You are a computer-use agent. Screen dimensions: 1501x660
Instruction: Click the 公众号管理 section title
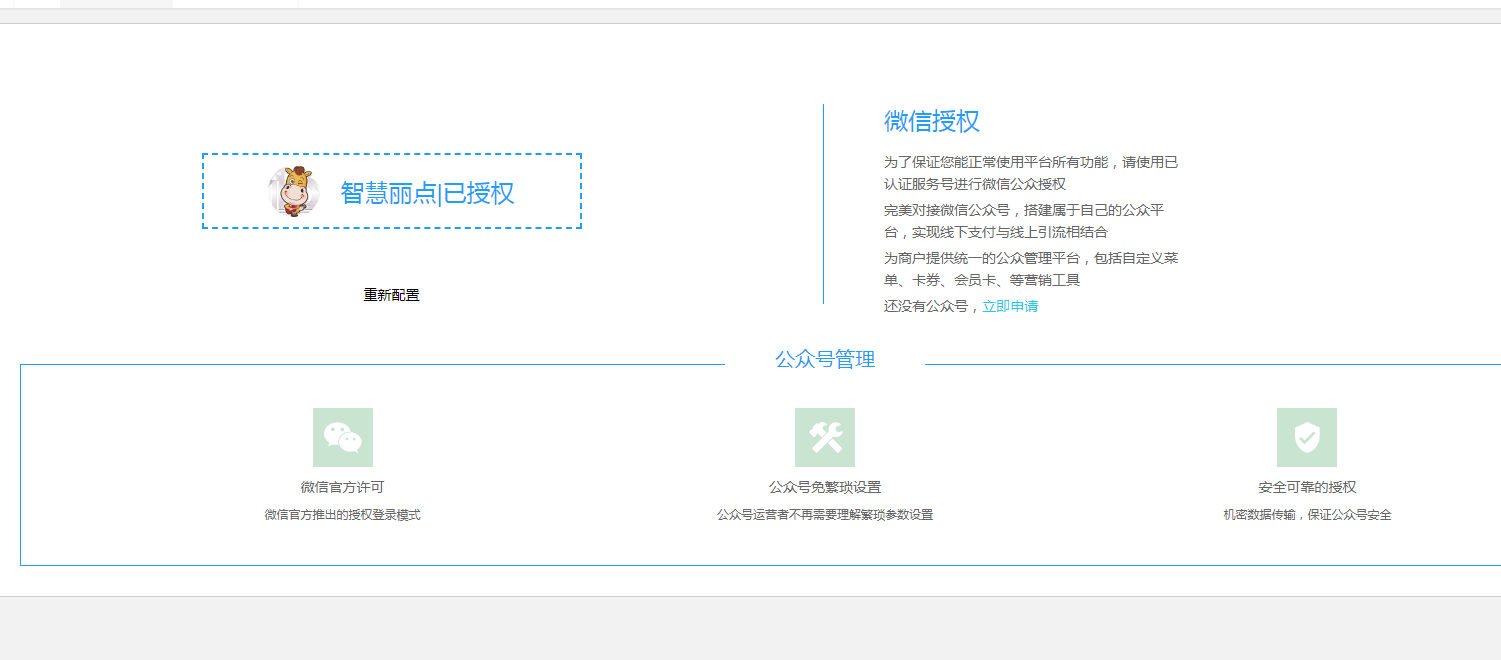point(825,360)
